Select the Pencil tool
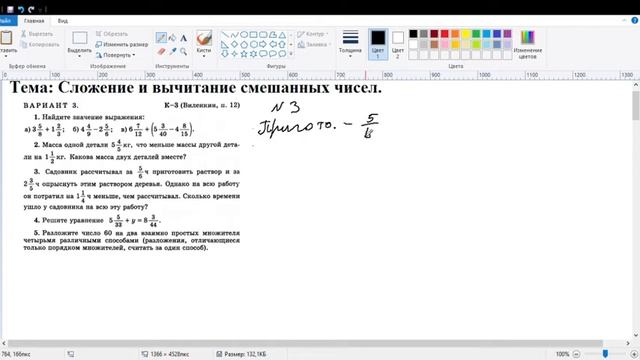 click(x=161, y=38)
